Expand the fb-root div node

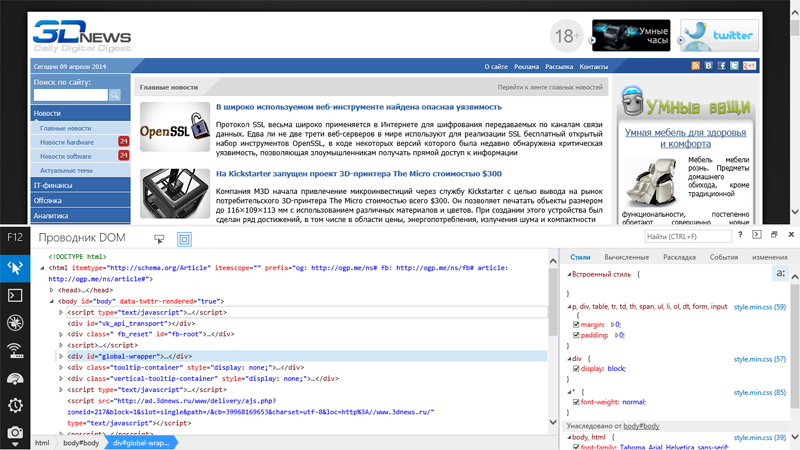(x=61, y=335)
